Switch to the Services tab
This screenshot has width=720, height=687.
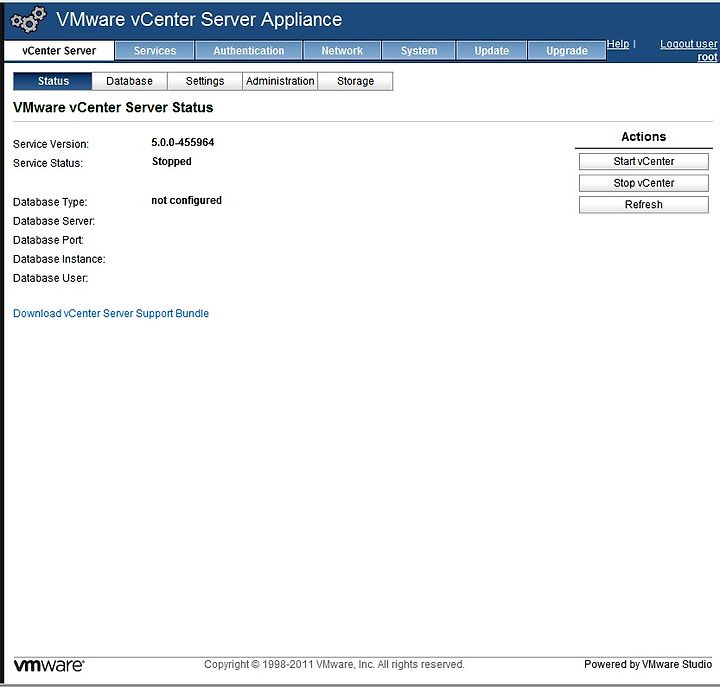point(155,51)
